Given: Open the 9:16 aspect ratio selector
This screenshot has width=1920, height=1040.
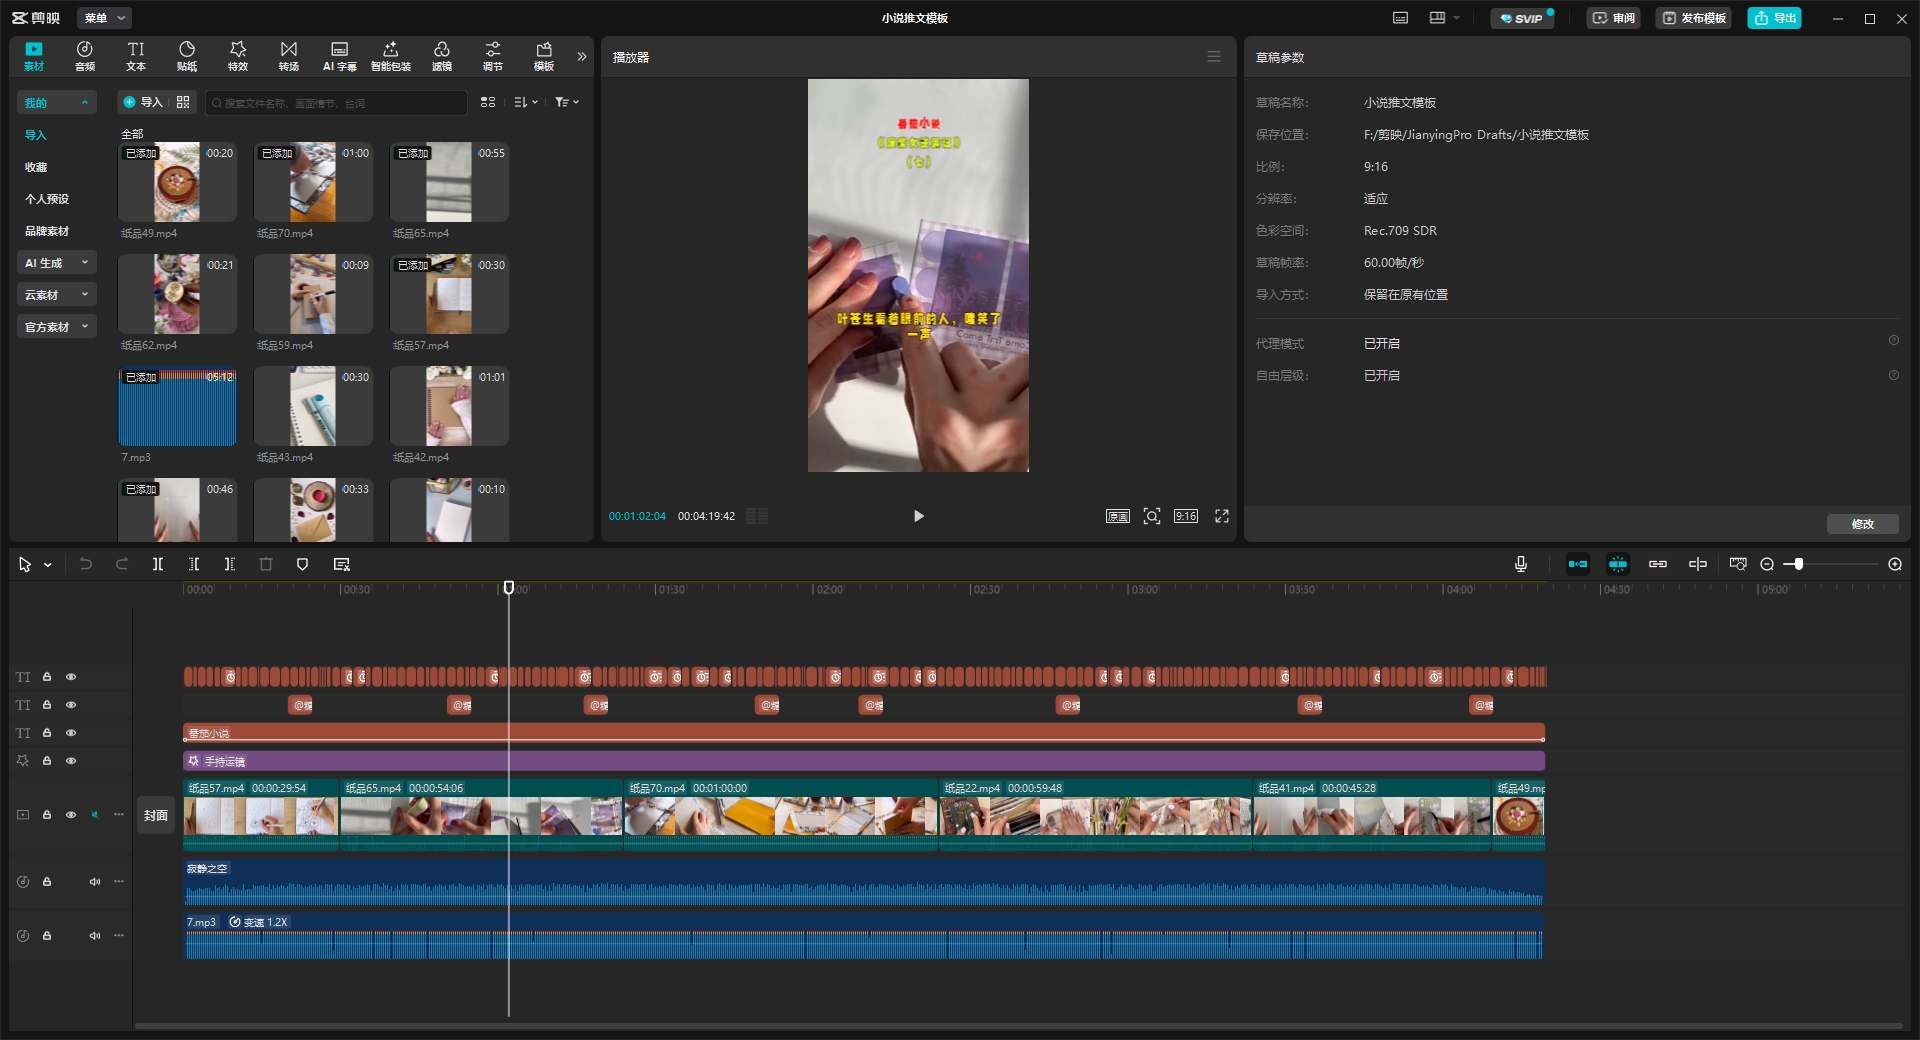Looking at the screenshot, I should tap(1186, 516).
